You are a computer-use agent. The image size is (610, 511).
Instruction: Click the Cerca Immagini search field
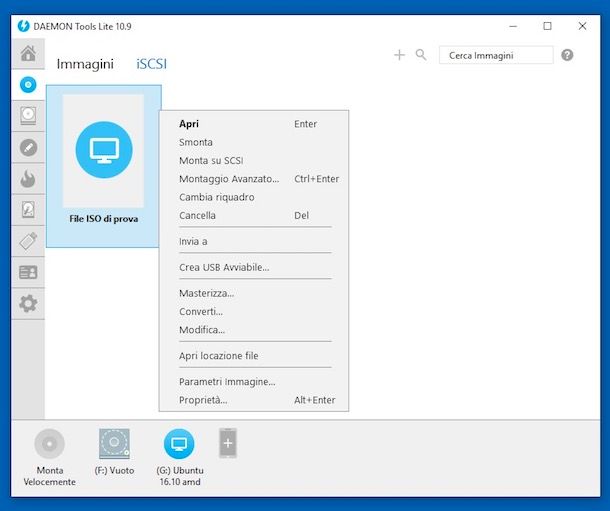coord(495,55)
